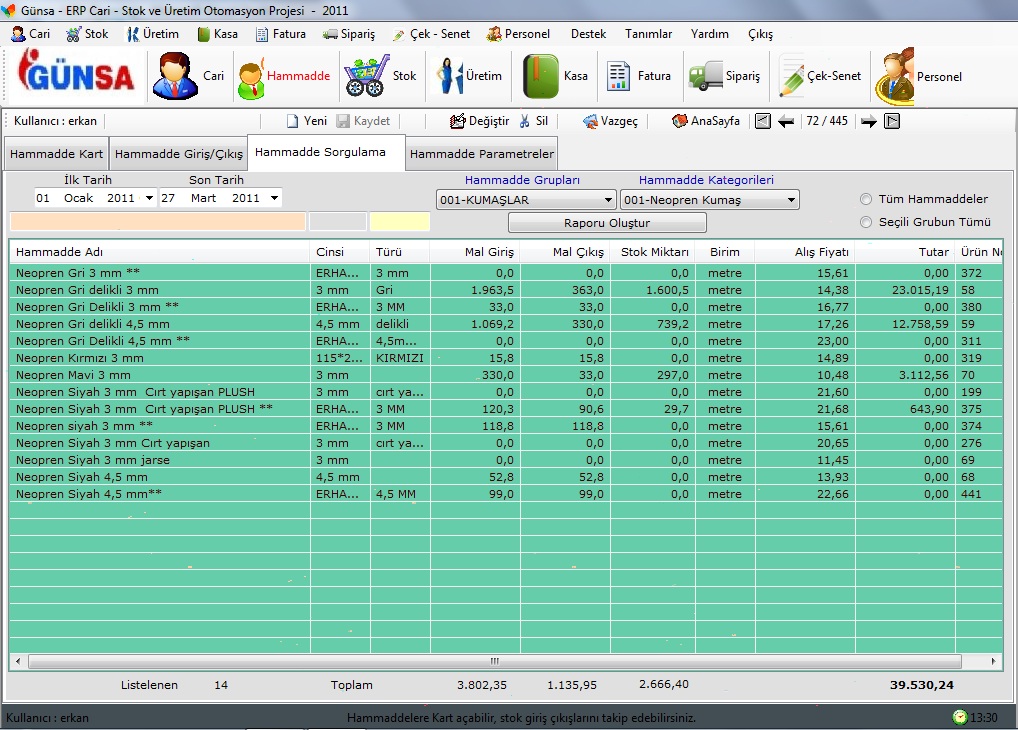The width and height of the screenshot is (1018, 730).
Task: Create new record with Yeni
Action: click(x=306, y=121)
